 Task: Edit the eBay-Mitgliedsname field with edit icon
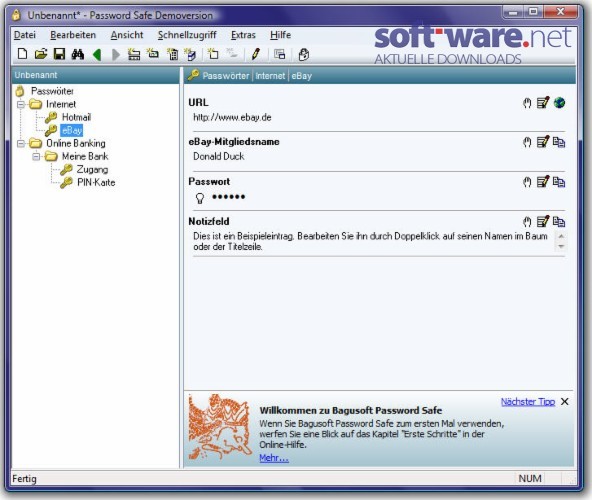click(x=543, y=142)
